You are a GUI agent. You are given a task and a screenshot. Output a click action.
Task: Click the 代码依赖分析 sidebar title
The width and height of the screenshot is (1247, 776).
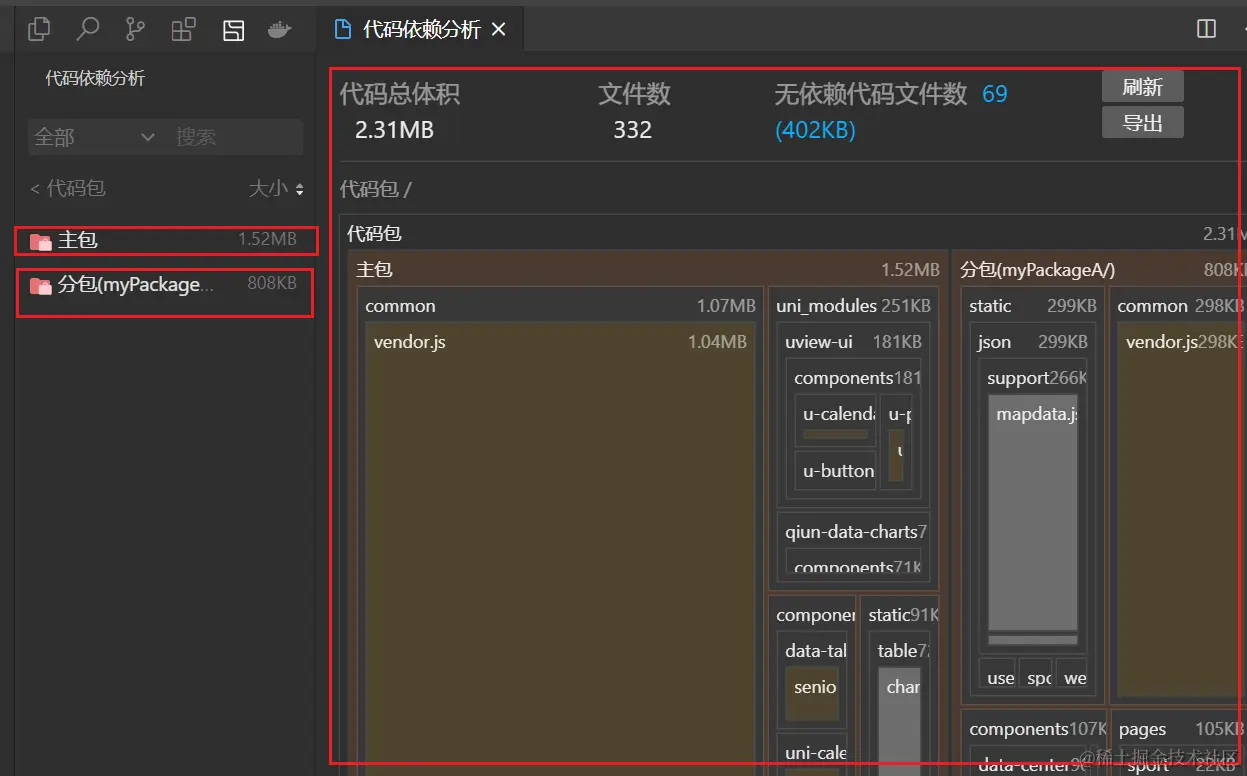[x=95, y=79]
